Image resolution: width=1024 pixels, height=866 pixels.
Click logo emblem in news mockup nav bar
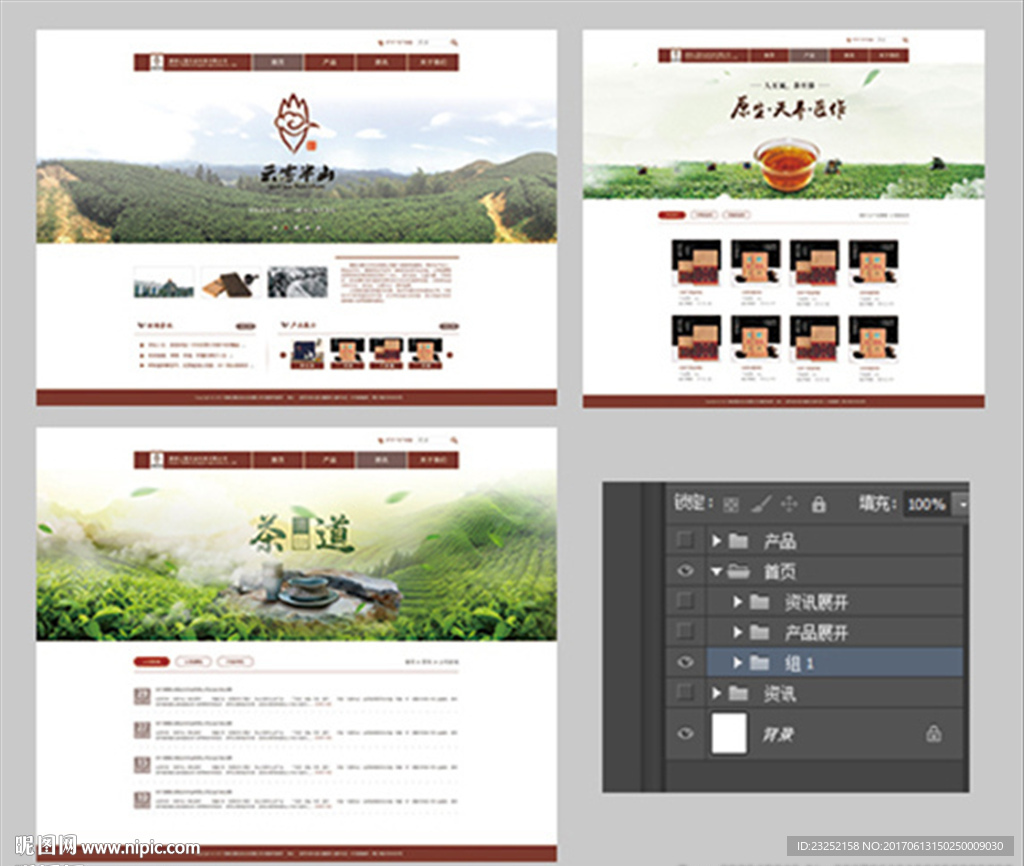pyautogui.click(x=156, y=460)
